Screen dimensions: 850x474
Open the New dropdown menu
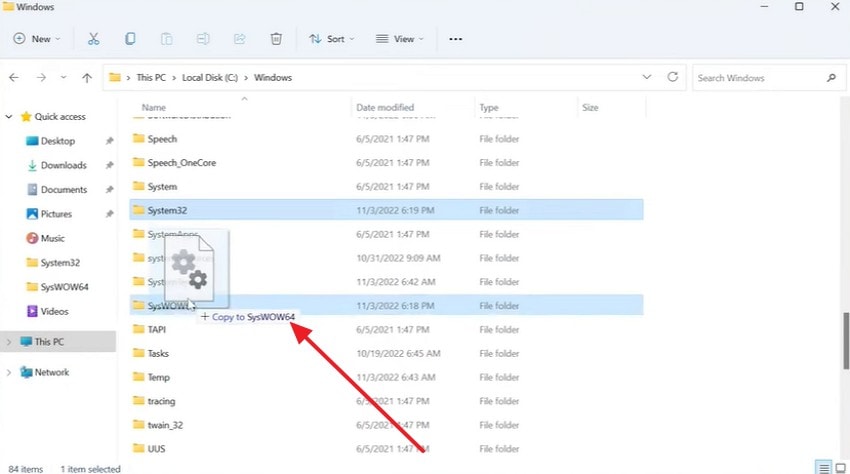[x=37, y=39]
